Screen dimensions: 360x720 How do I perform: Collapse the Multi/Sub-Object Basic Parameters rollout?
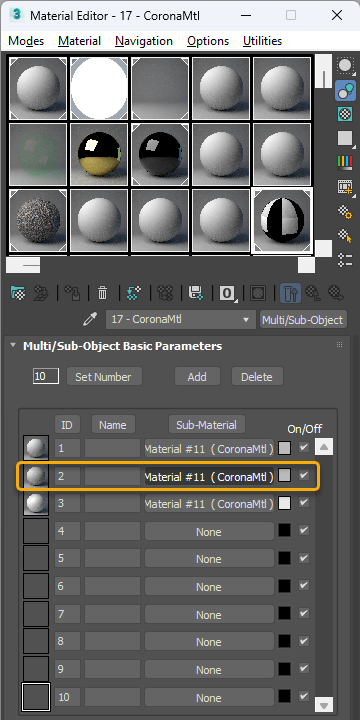coord(13,345)
